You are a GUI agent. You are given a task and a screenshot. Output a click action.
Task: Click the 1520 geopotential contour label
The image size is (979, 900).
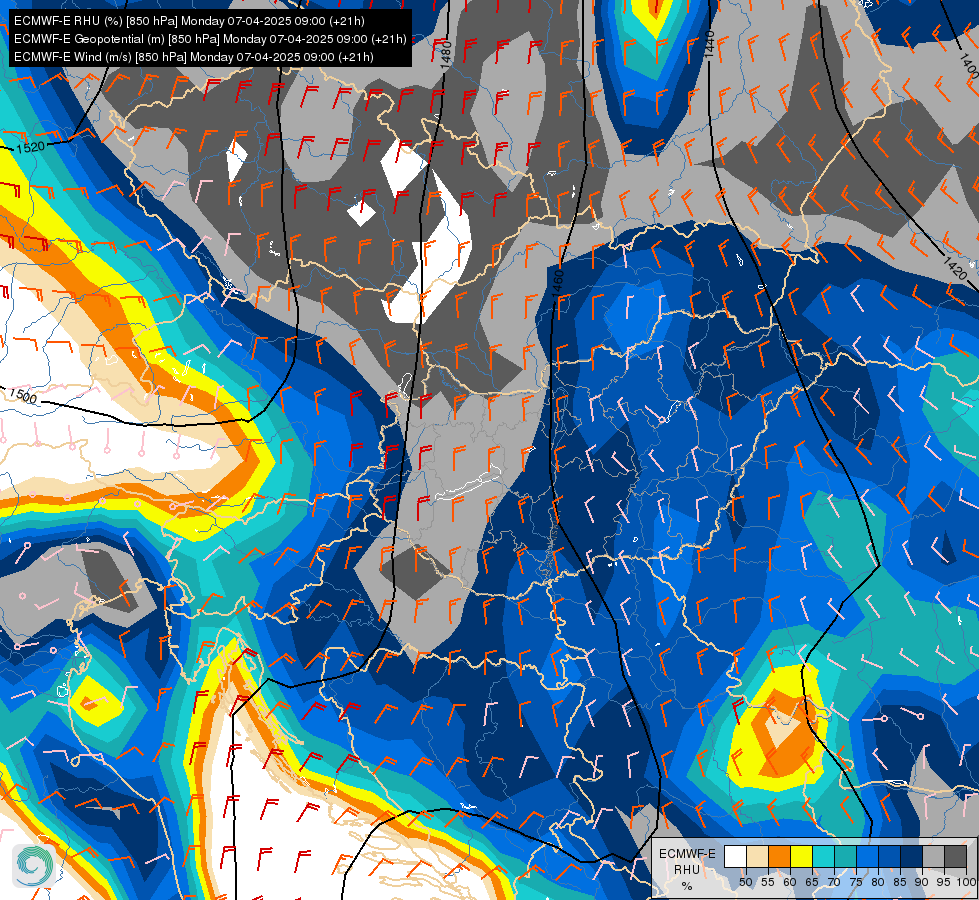click(31, 147)
